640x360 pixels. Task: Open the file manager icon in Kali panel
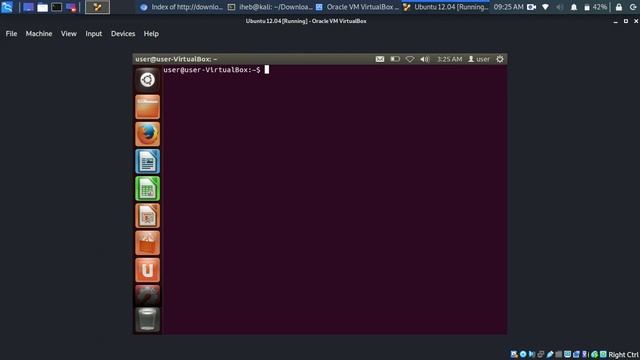(x=42, y=7)
